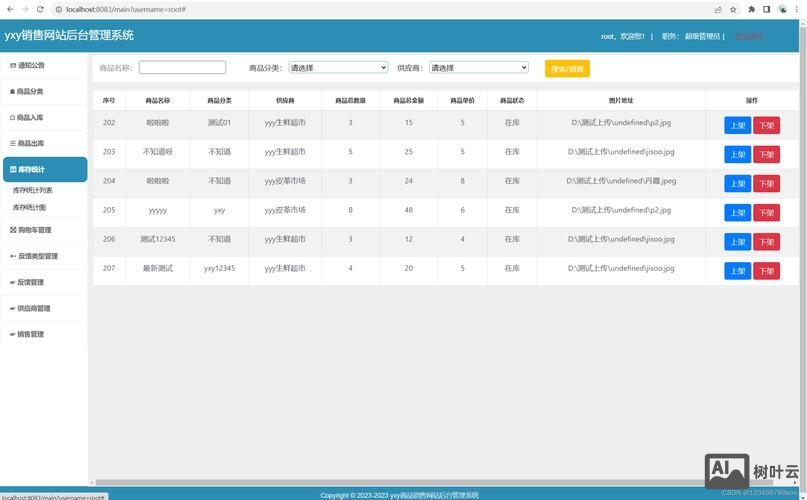807x500 pixels.
Task: Click 上架 for product row 202
Action: (737, 126)
